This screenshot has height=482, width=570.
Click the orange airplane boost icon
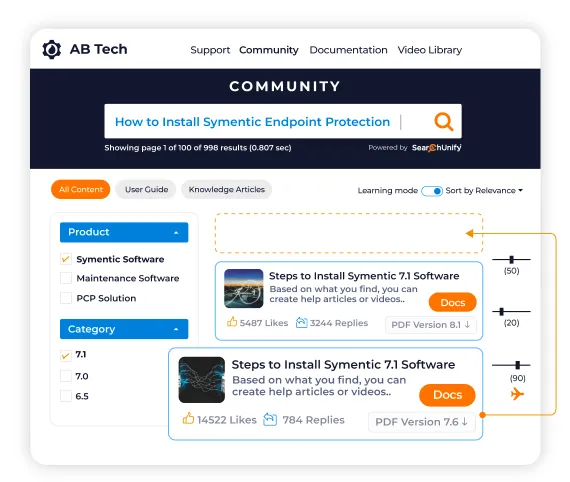coord(517,394)
